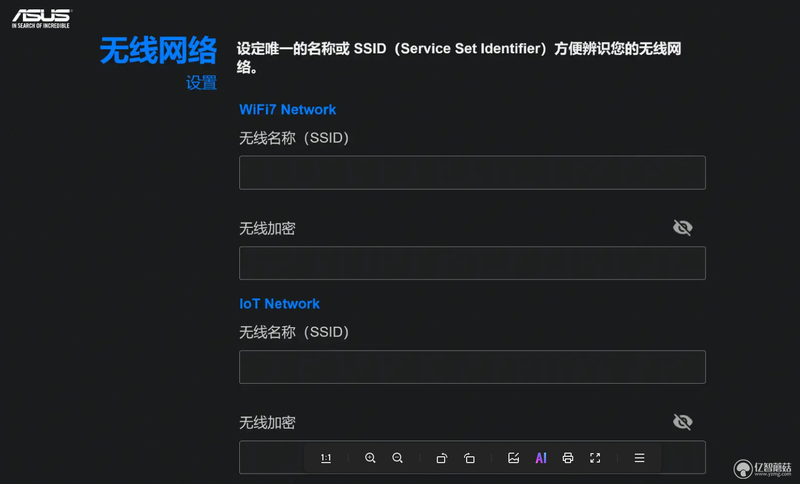800x484 pixels.
Task: Toggle WiFi7 password visibility eye
Action: coord(683,227)
